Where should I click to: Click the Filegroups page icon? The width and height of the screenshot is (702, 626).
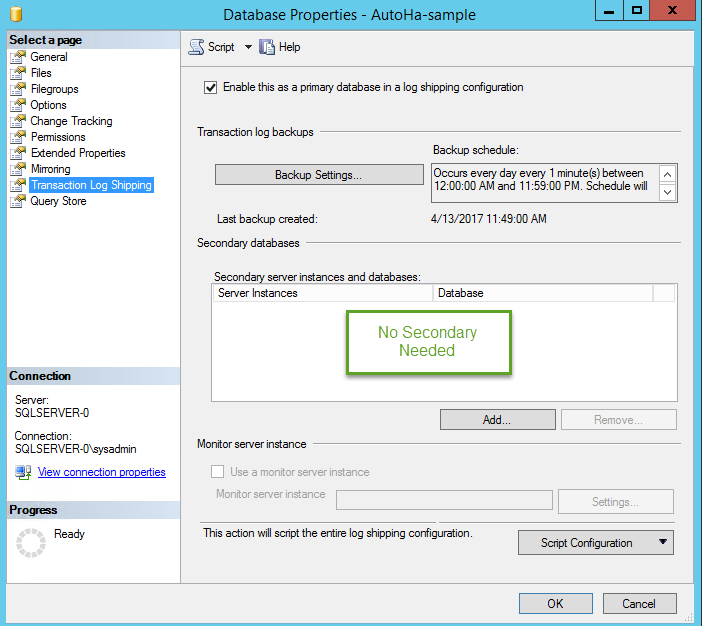click(x=18, y=89)
